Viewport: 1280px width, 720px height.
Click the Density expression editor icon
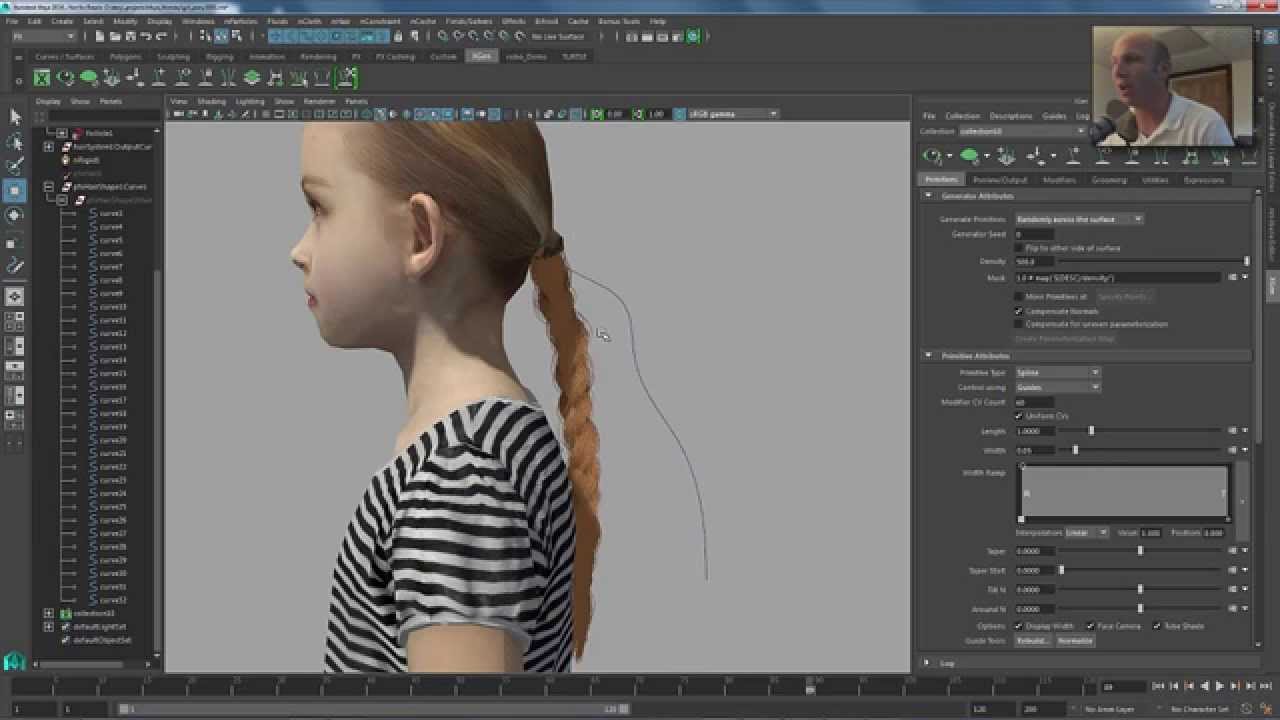(x=1233, y=277)
